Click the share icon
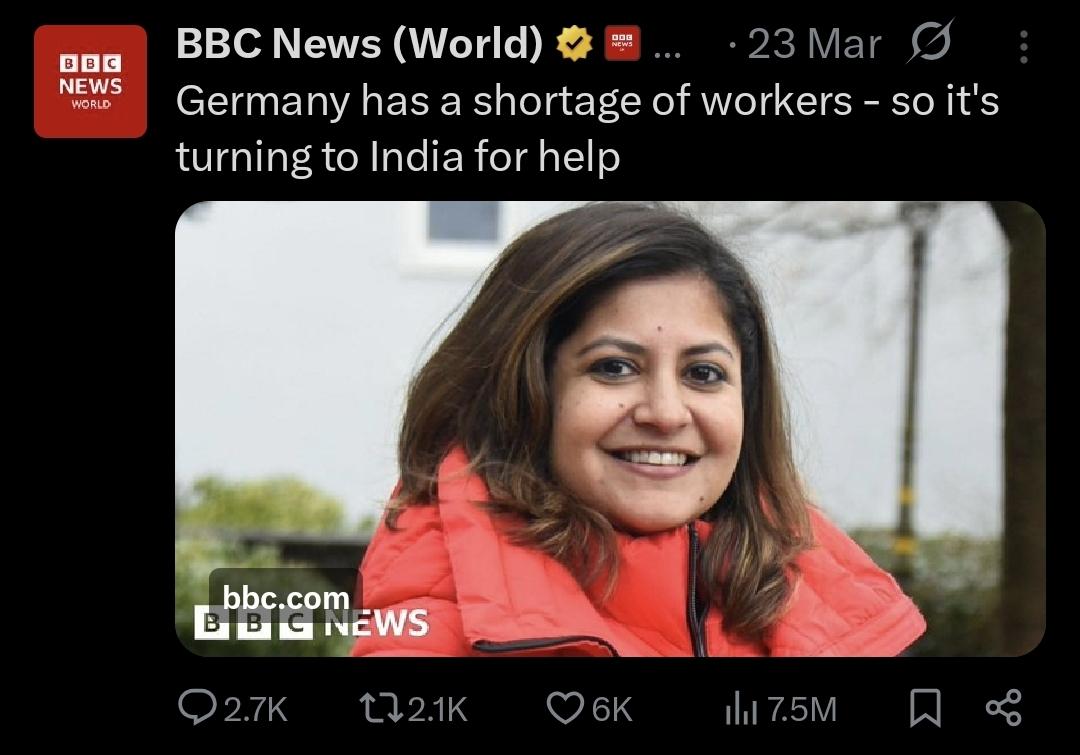The width and height of the screenshot is (1080, 755). (x=1004, y=708)
